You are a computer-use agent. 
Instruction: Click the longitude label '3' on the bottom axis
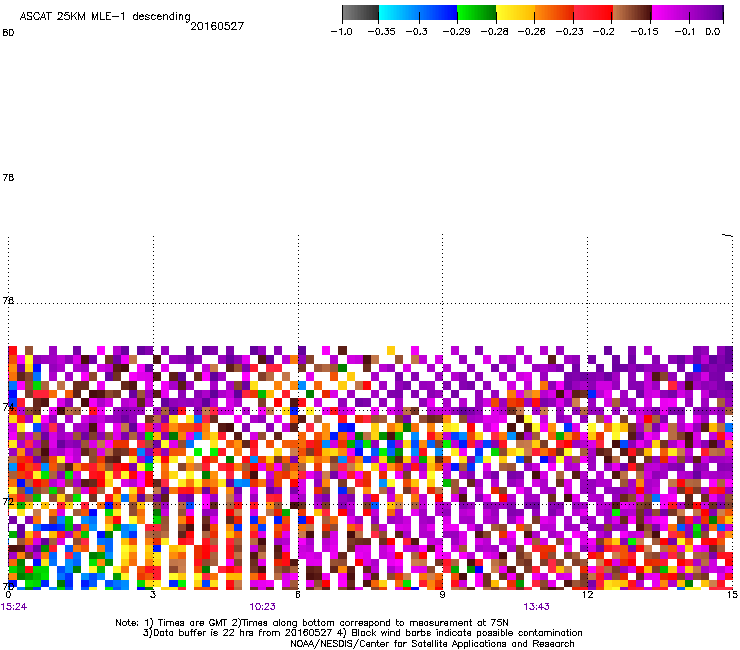click(x=153, y=595)
